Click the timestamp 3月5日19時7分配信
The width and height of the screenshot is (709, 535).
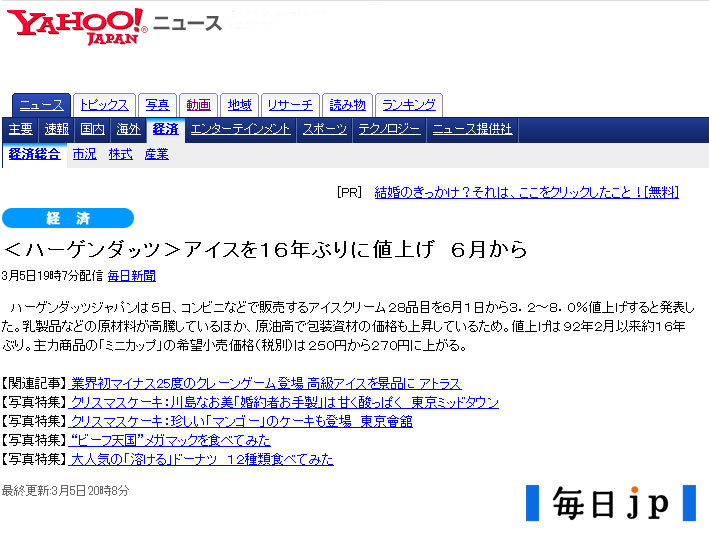tap(52, 276)
